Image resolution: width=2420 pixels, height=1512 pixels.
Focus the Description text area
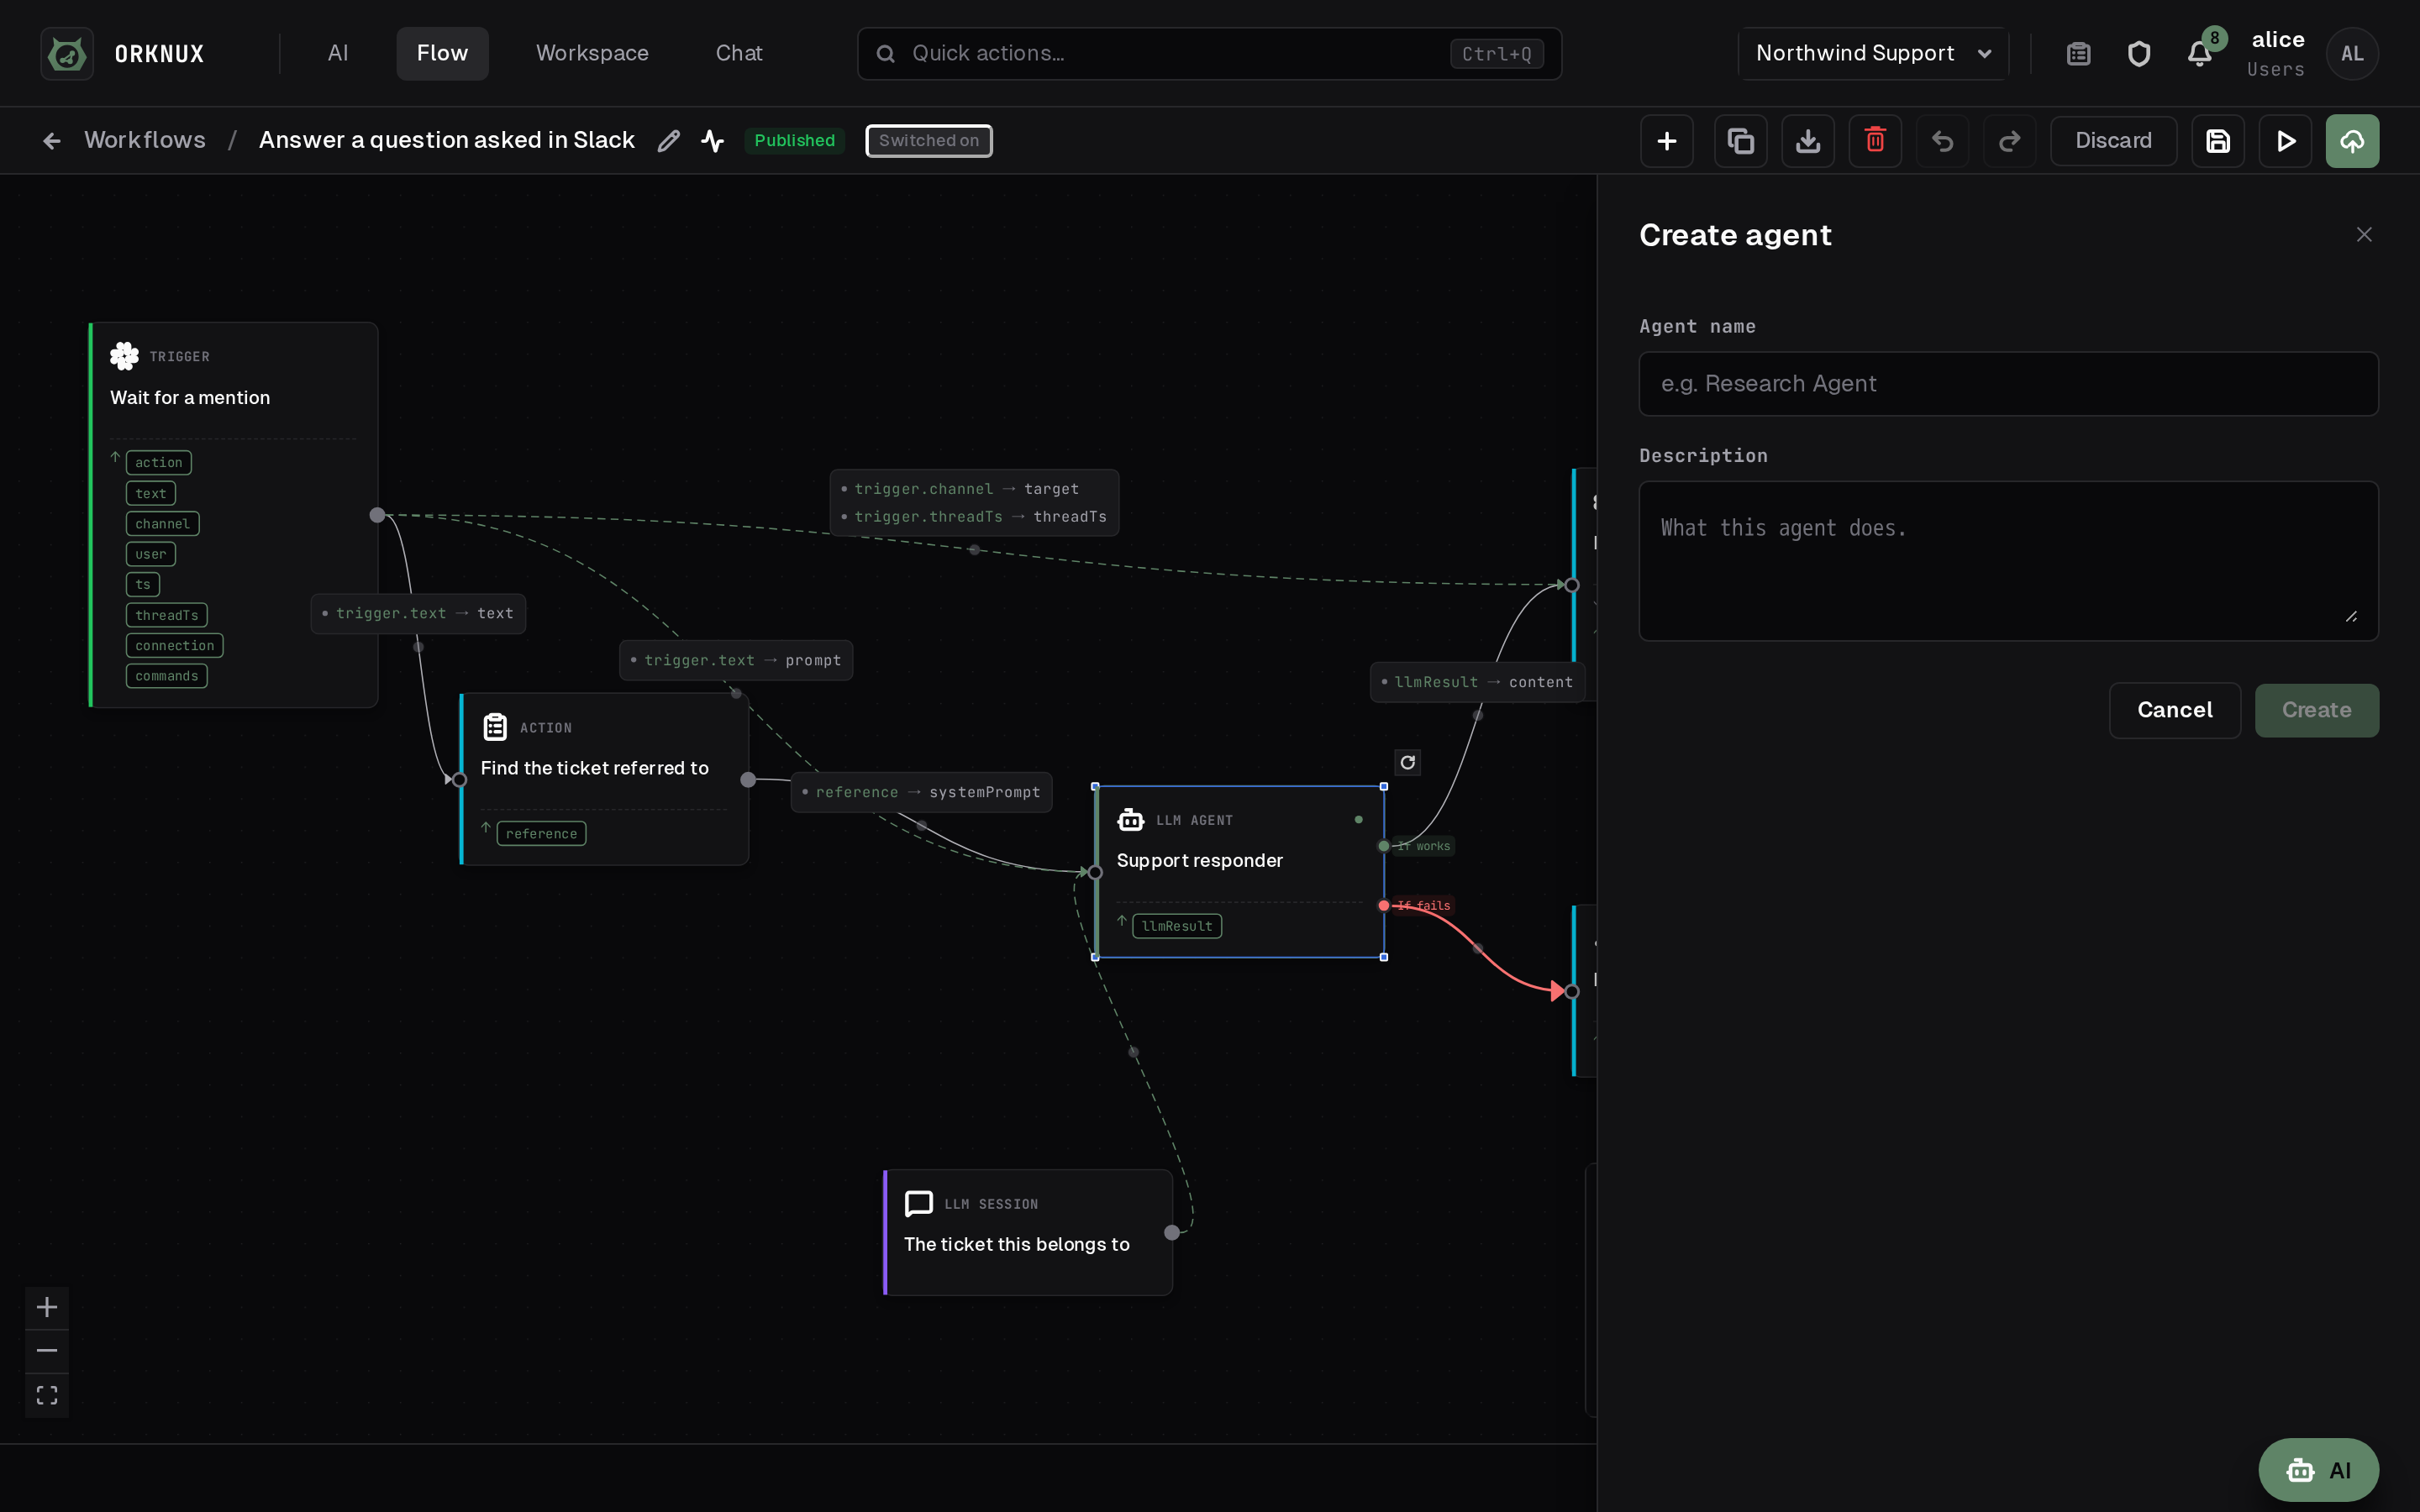[2008, 561]
